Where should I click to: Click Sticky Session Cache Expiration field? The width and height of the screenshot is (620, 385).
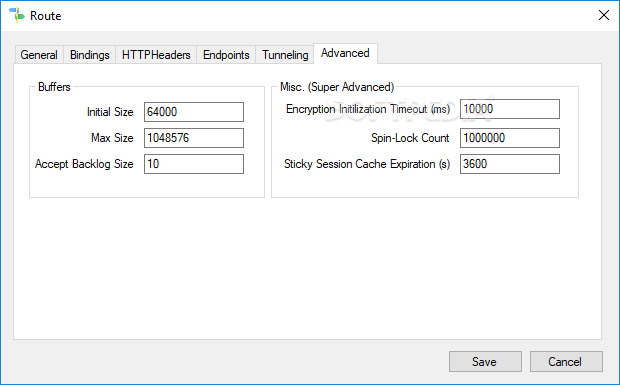pos(510,164)
